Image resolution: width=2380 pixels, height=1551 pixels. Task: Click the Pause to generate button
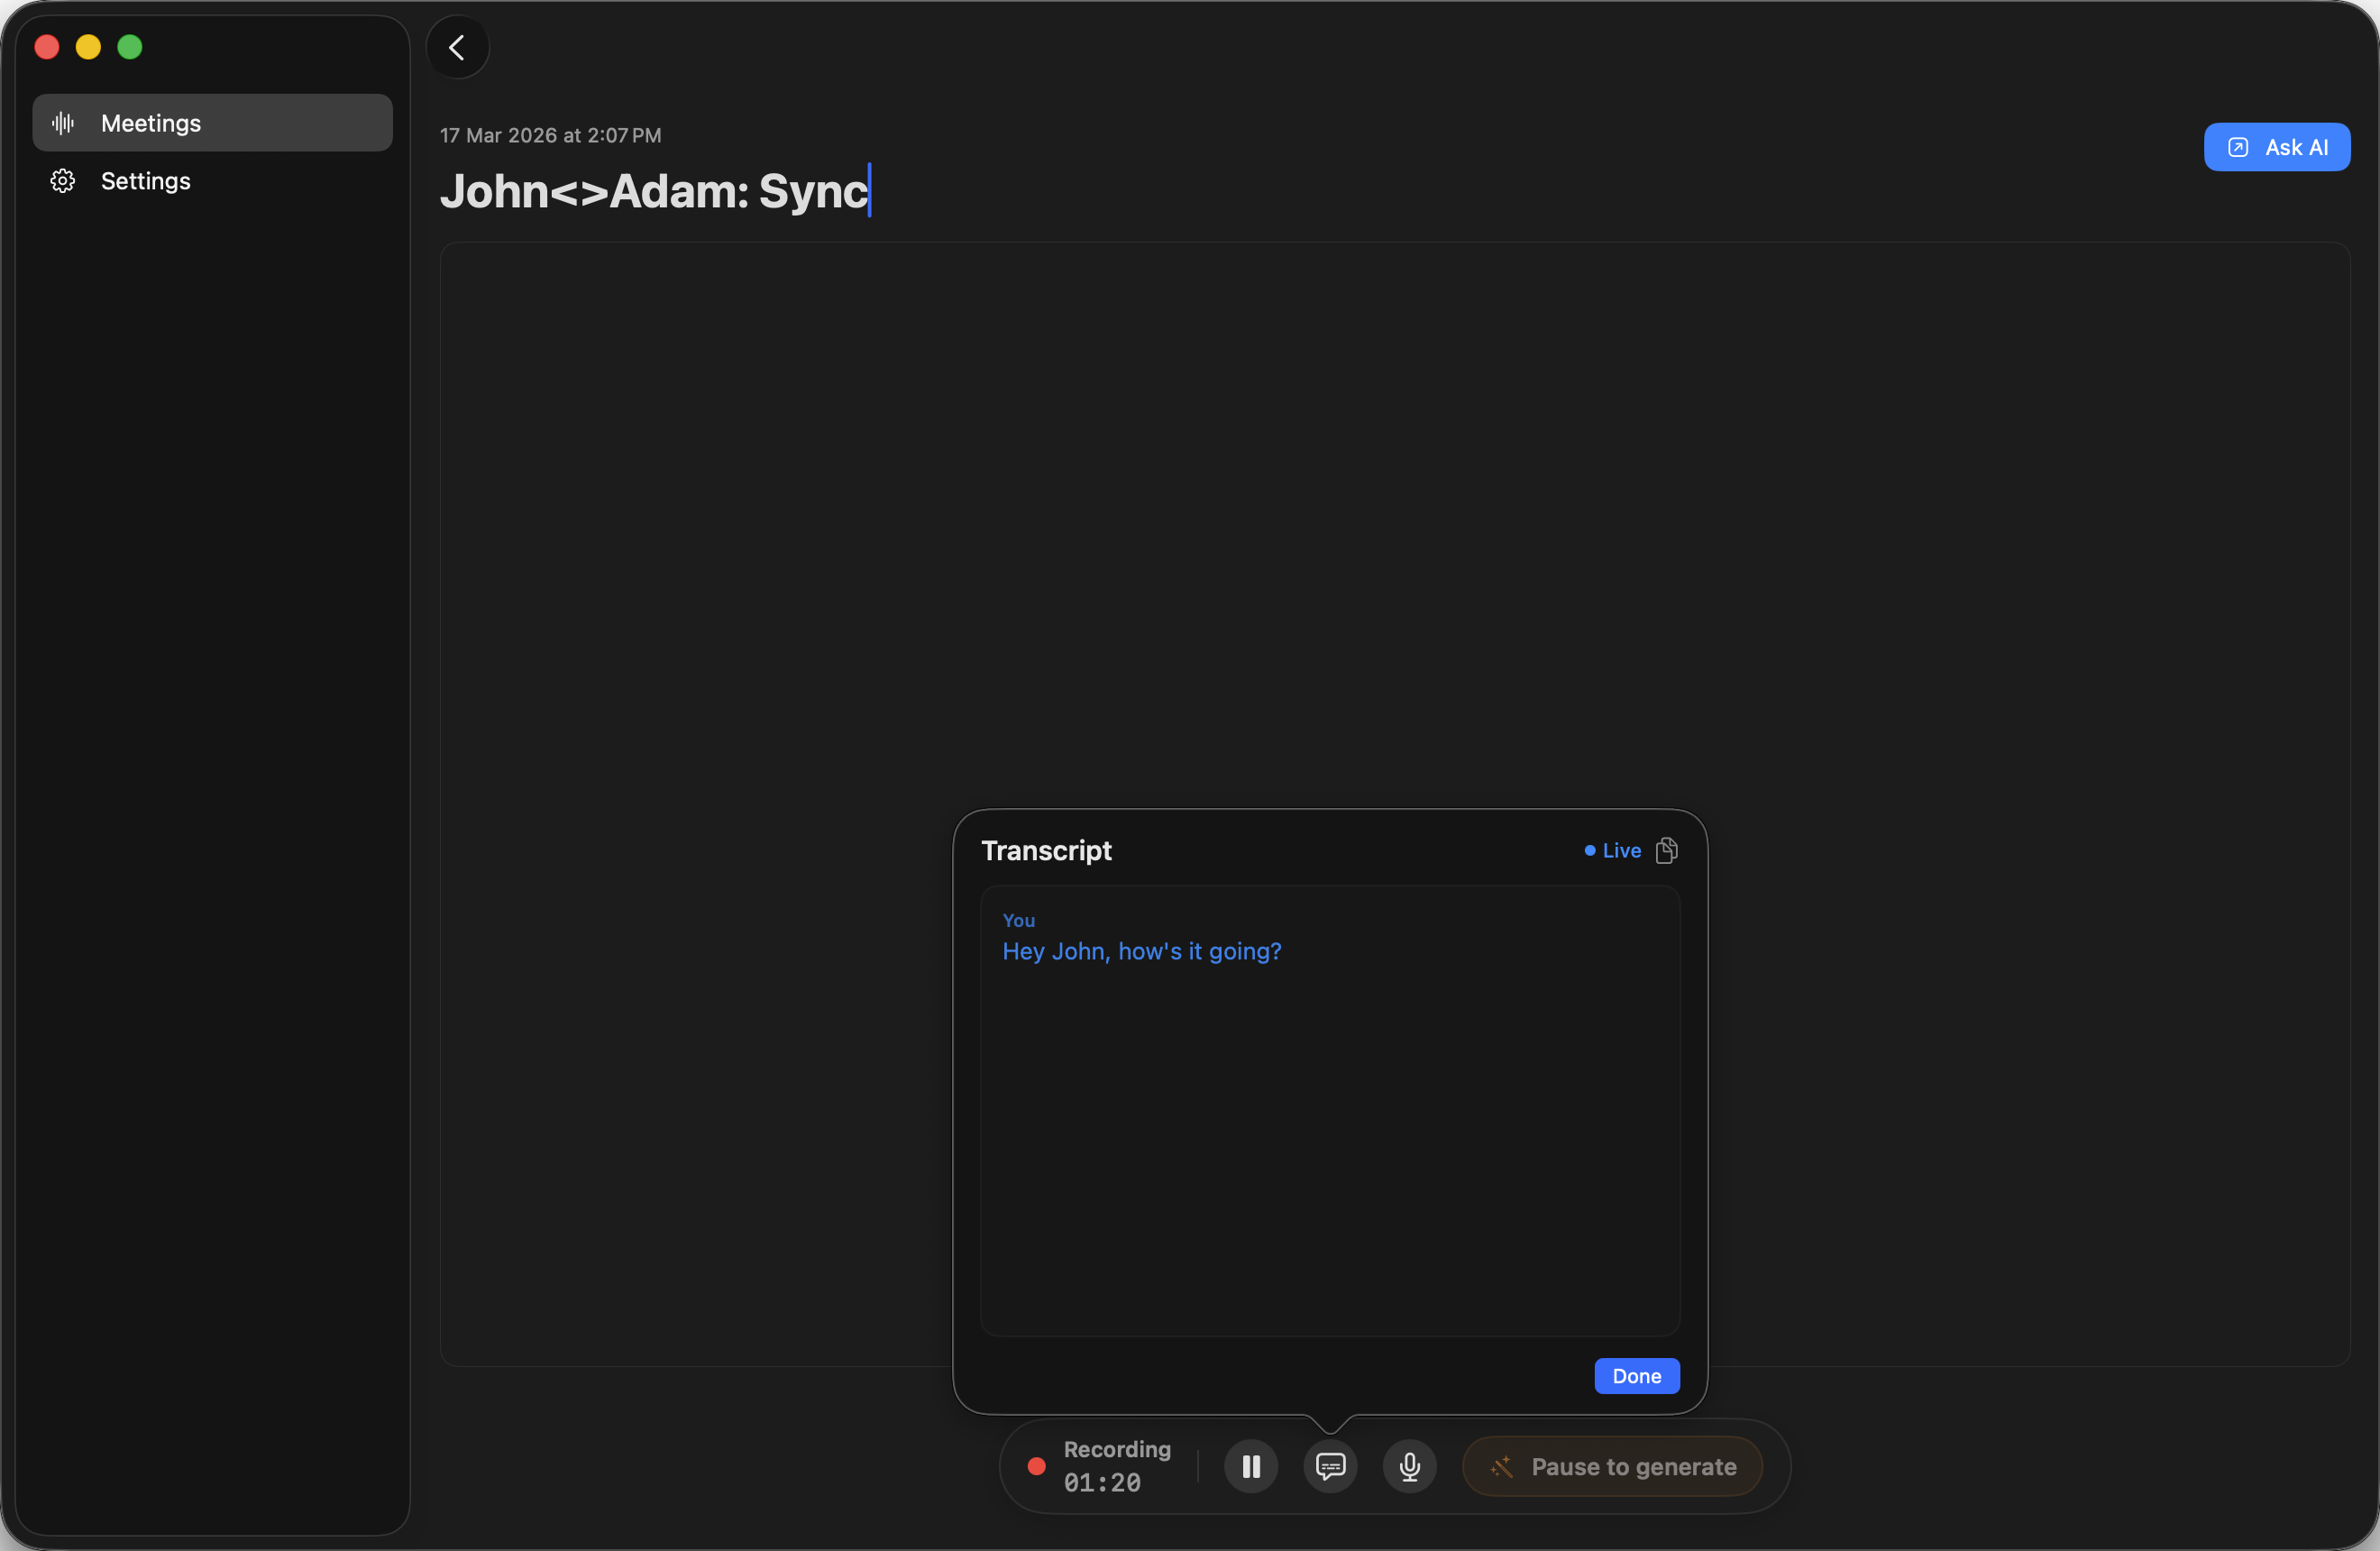pos(1612,1466)
